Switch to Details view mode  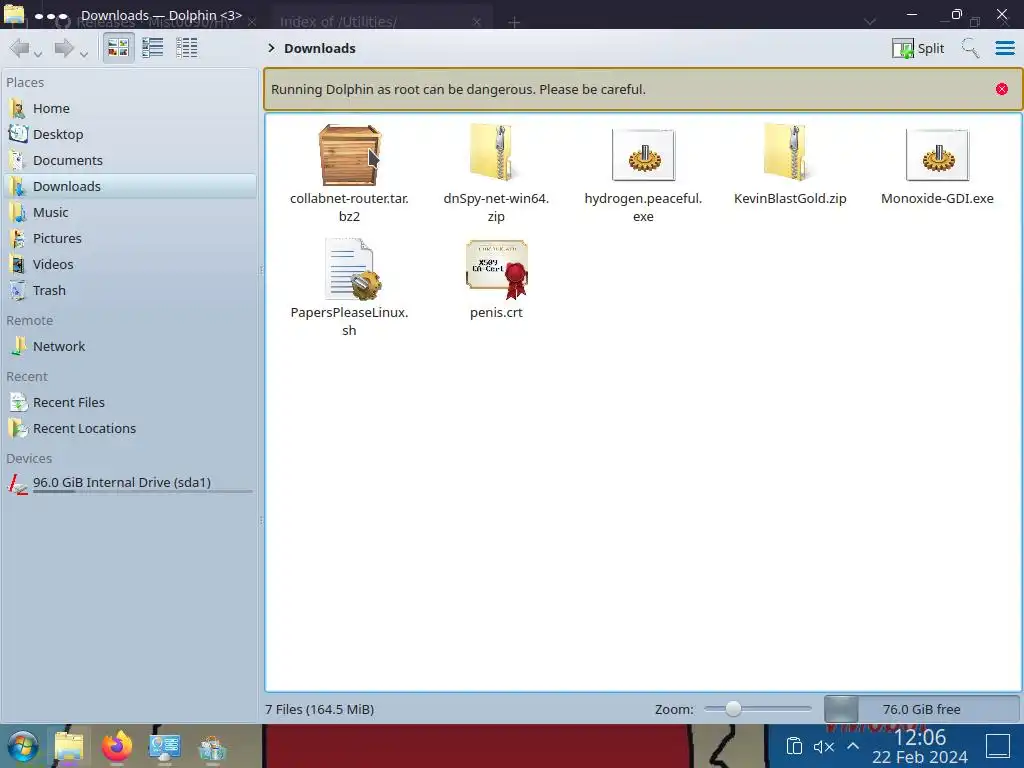point(187,48)
